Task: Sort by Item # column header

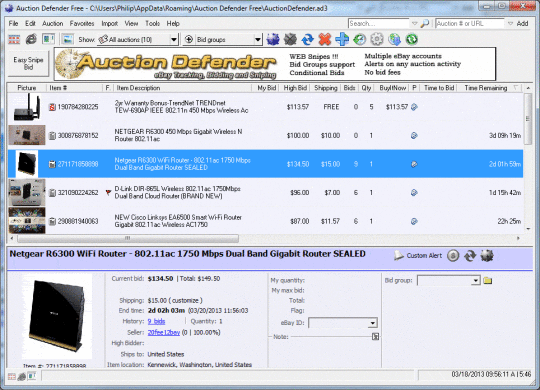Action: tap(75, 88)
